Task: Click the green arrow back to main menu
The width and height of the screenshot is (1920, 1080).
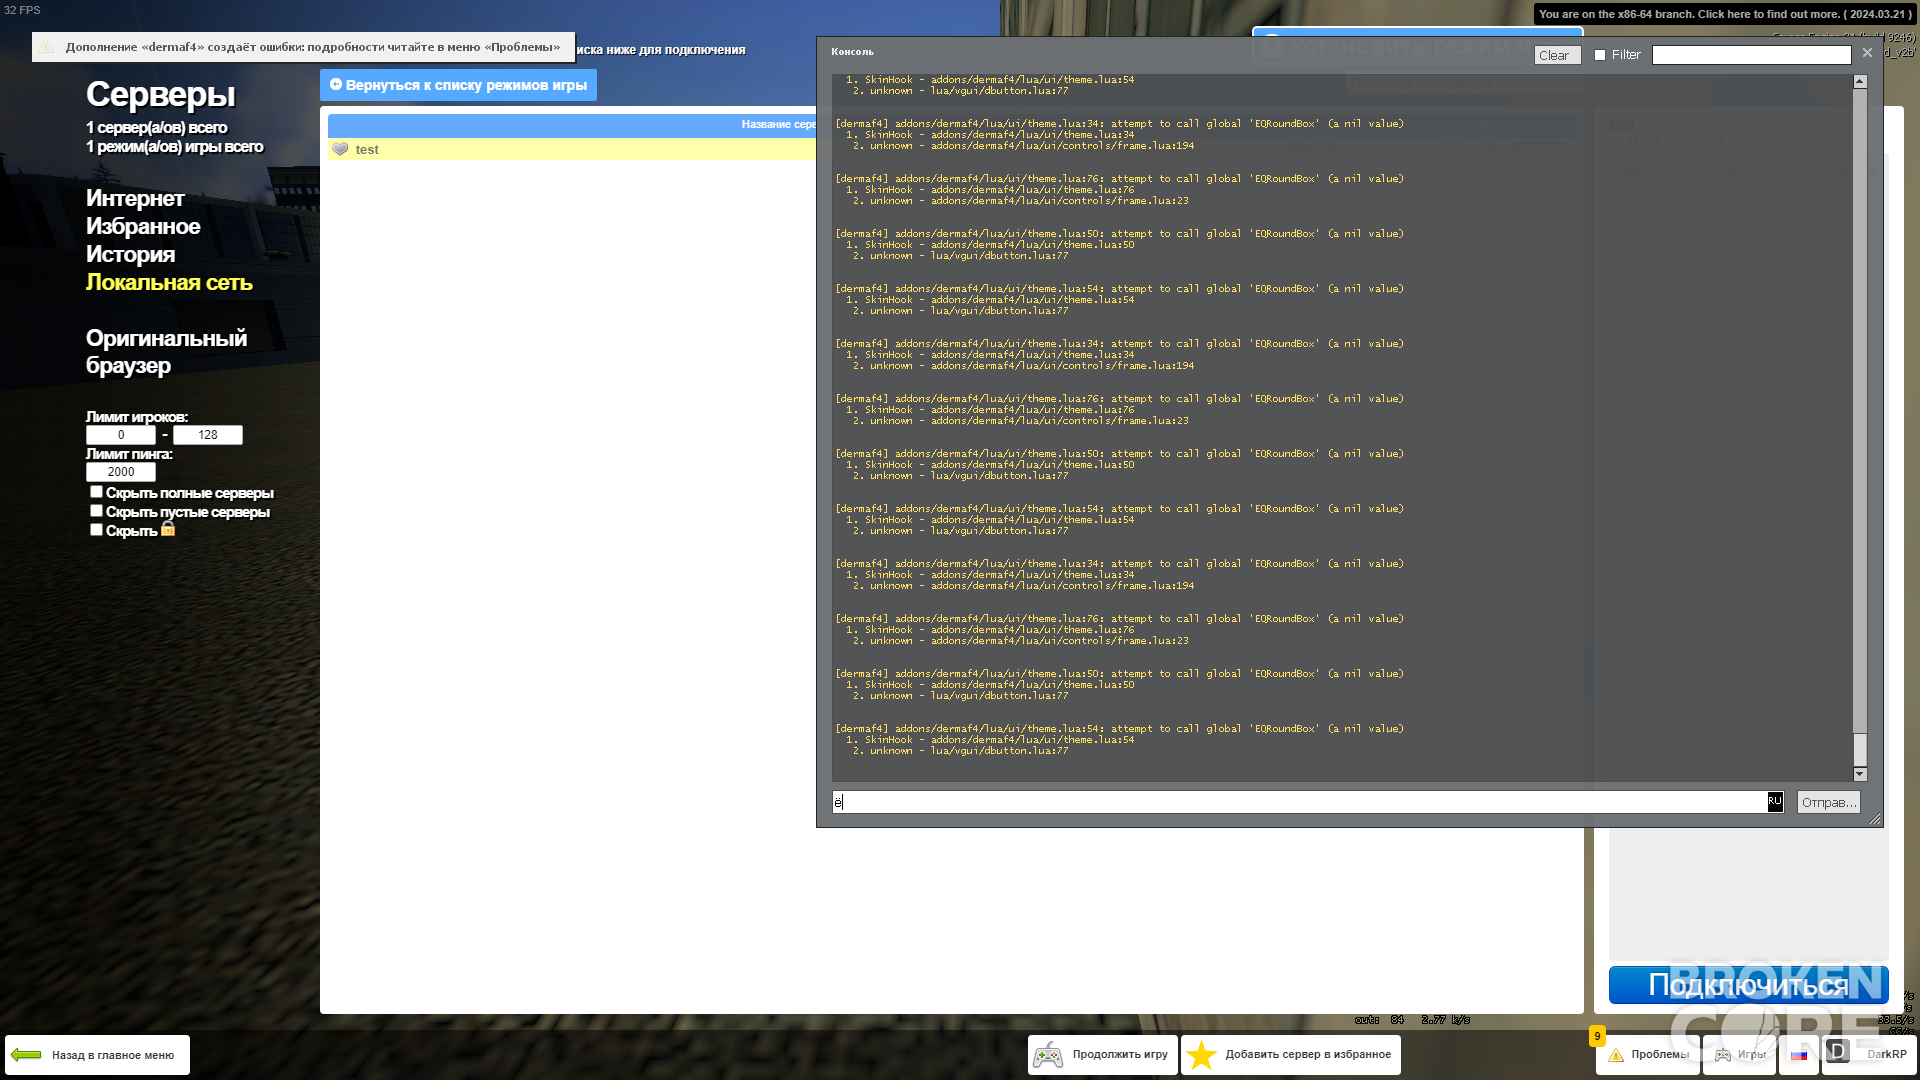Action: 97,1055
